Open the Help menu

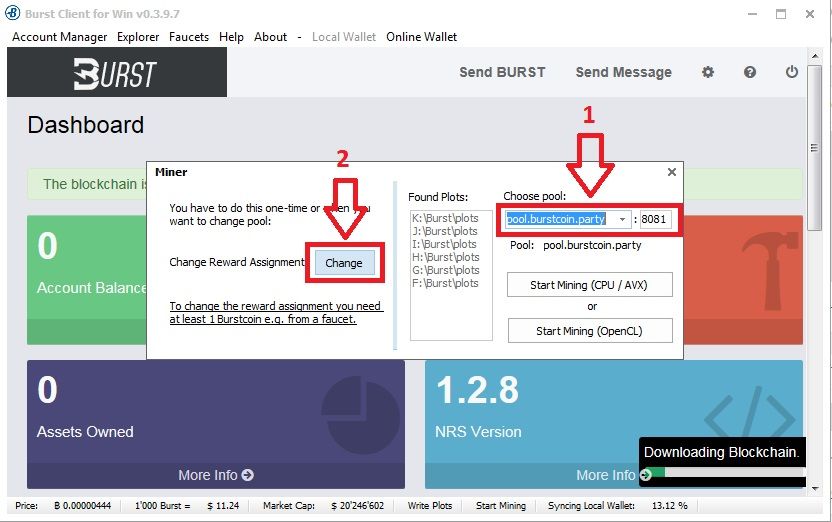point(231,37)
